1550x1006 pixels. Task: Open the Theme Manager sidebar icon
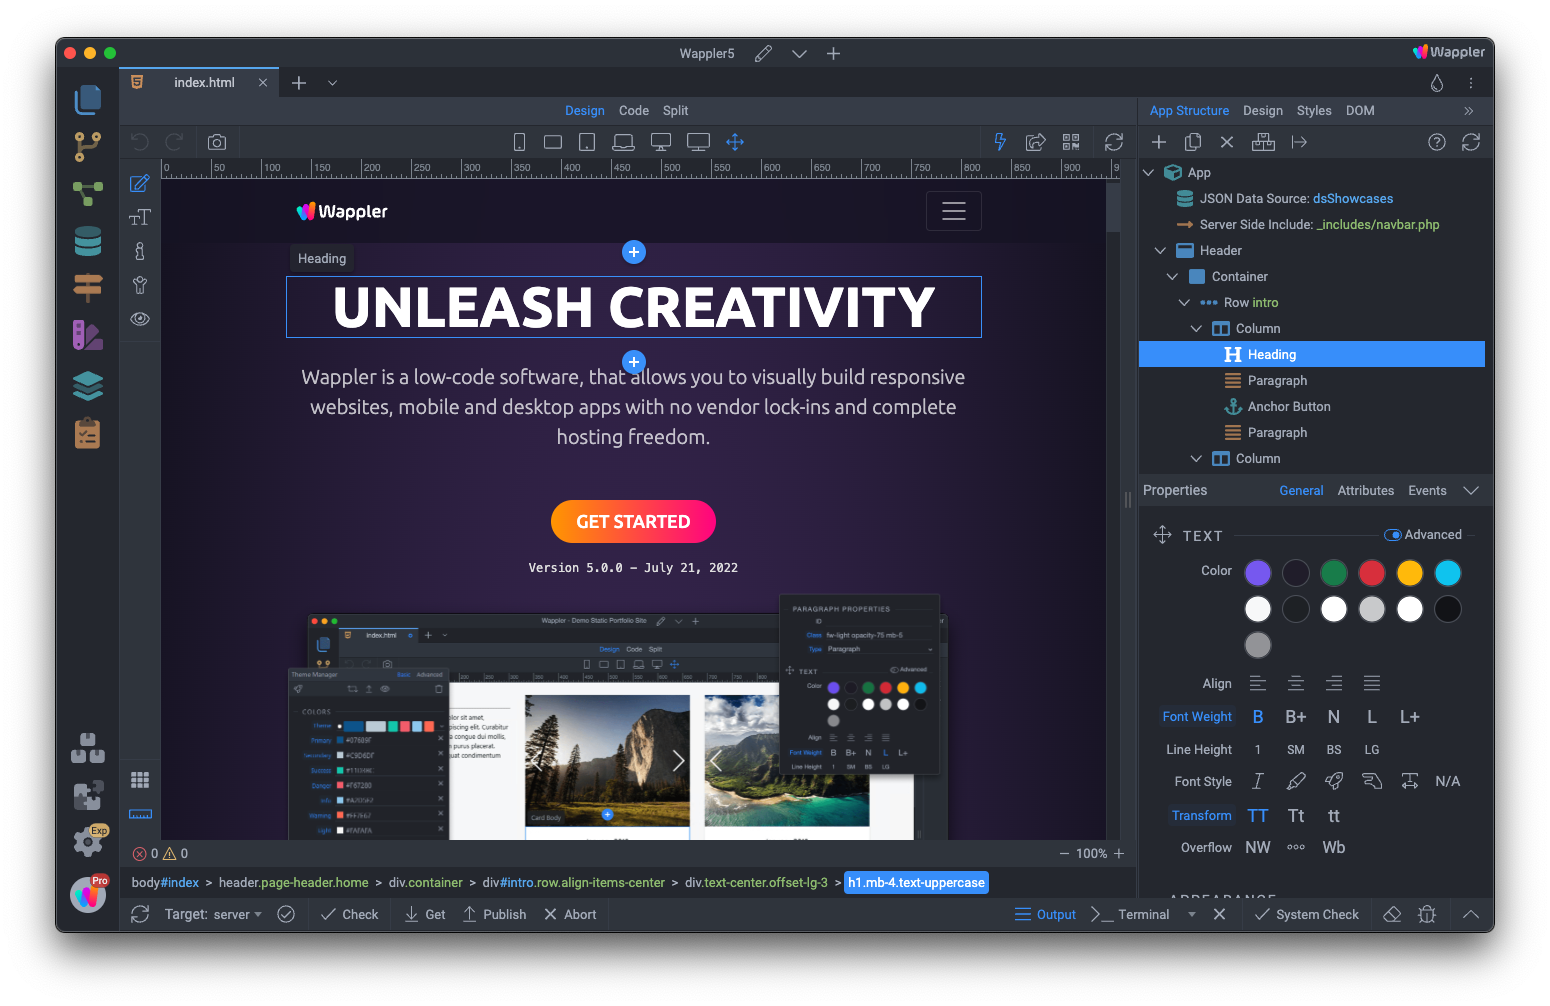(88, 335)
